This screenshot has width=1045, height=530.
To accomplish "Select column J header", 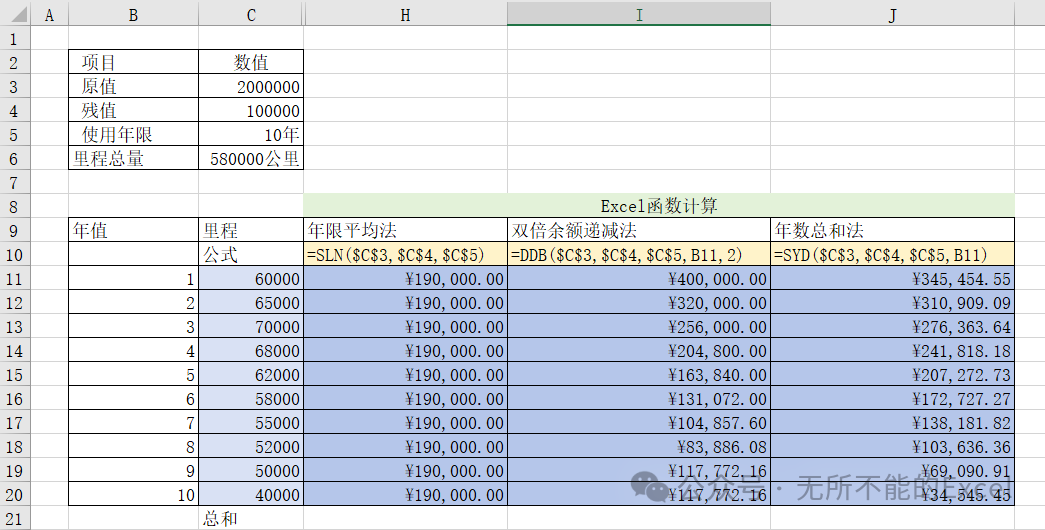I will (892, 15).
